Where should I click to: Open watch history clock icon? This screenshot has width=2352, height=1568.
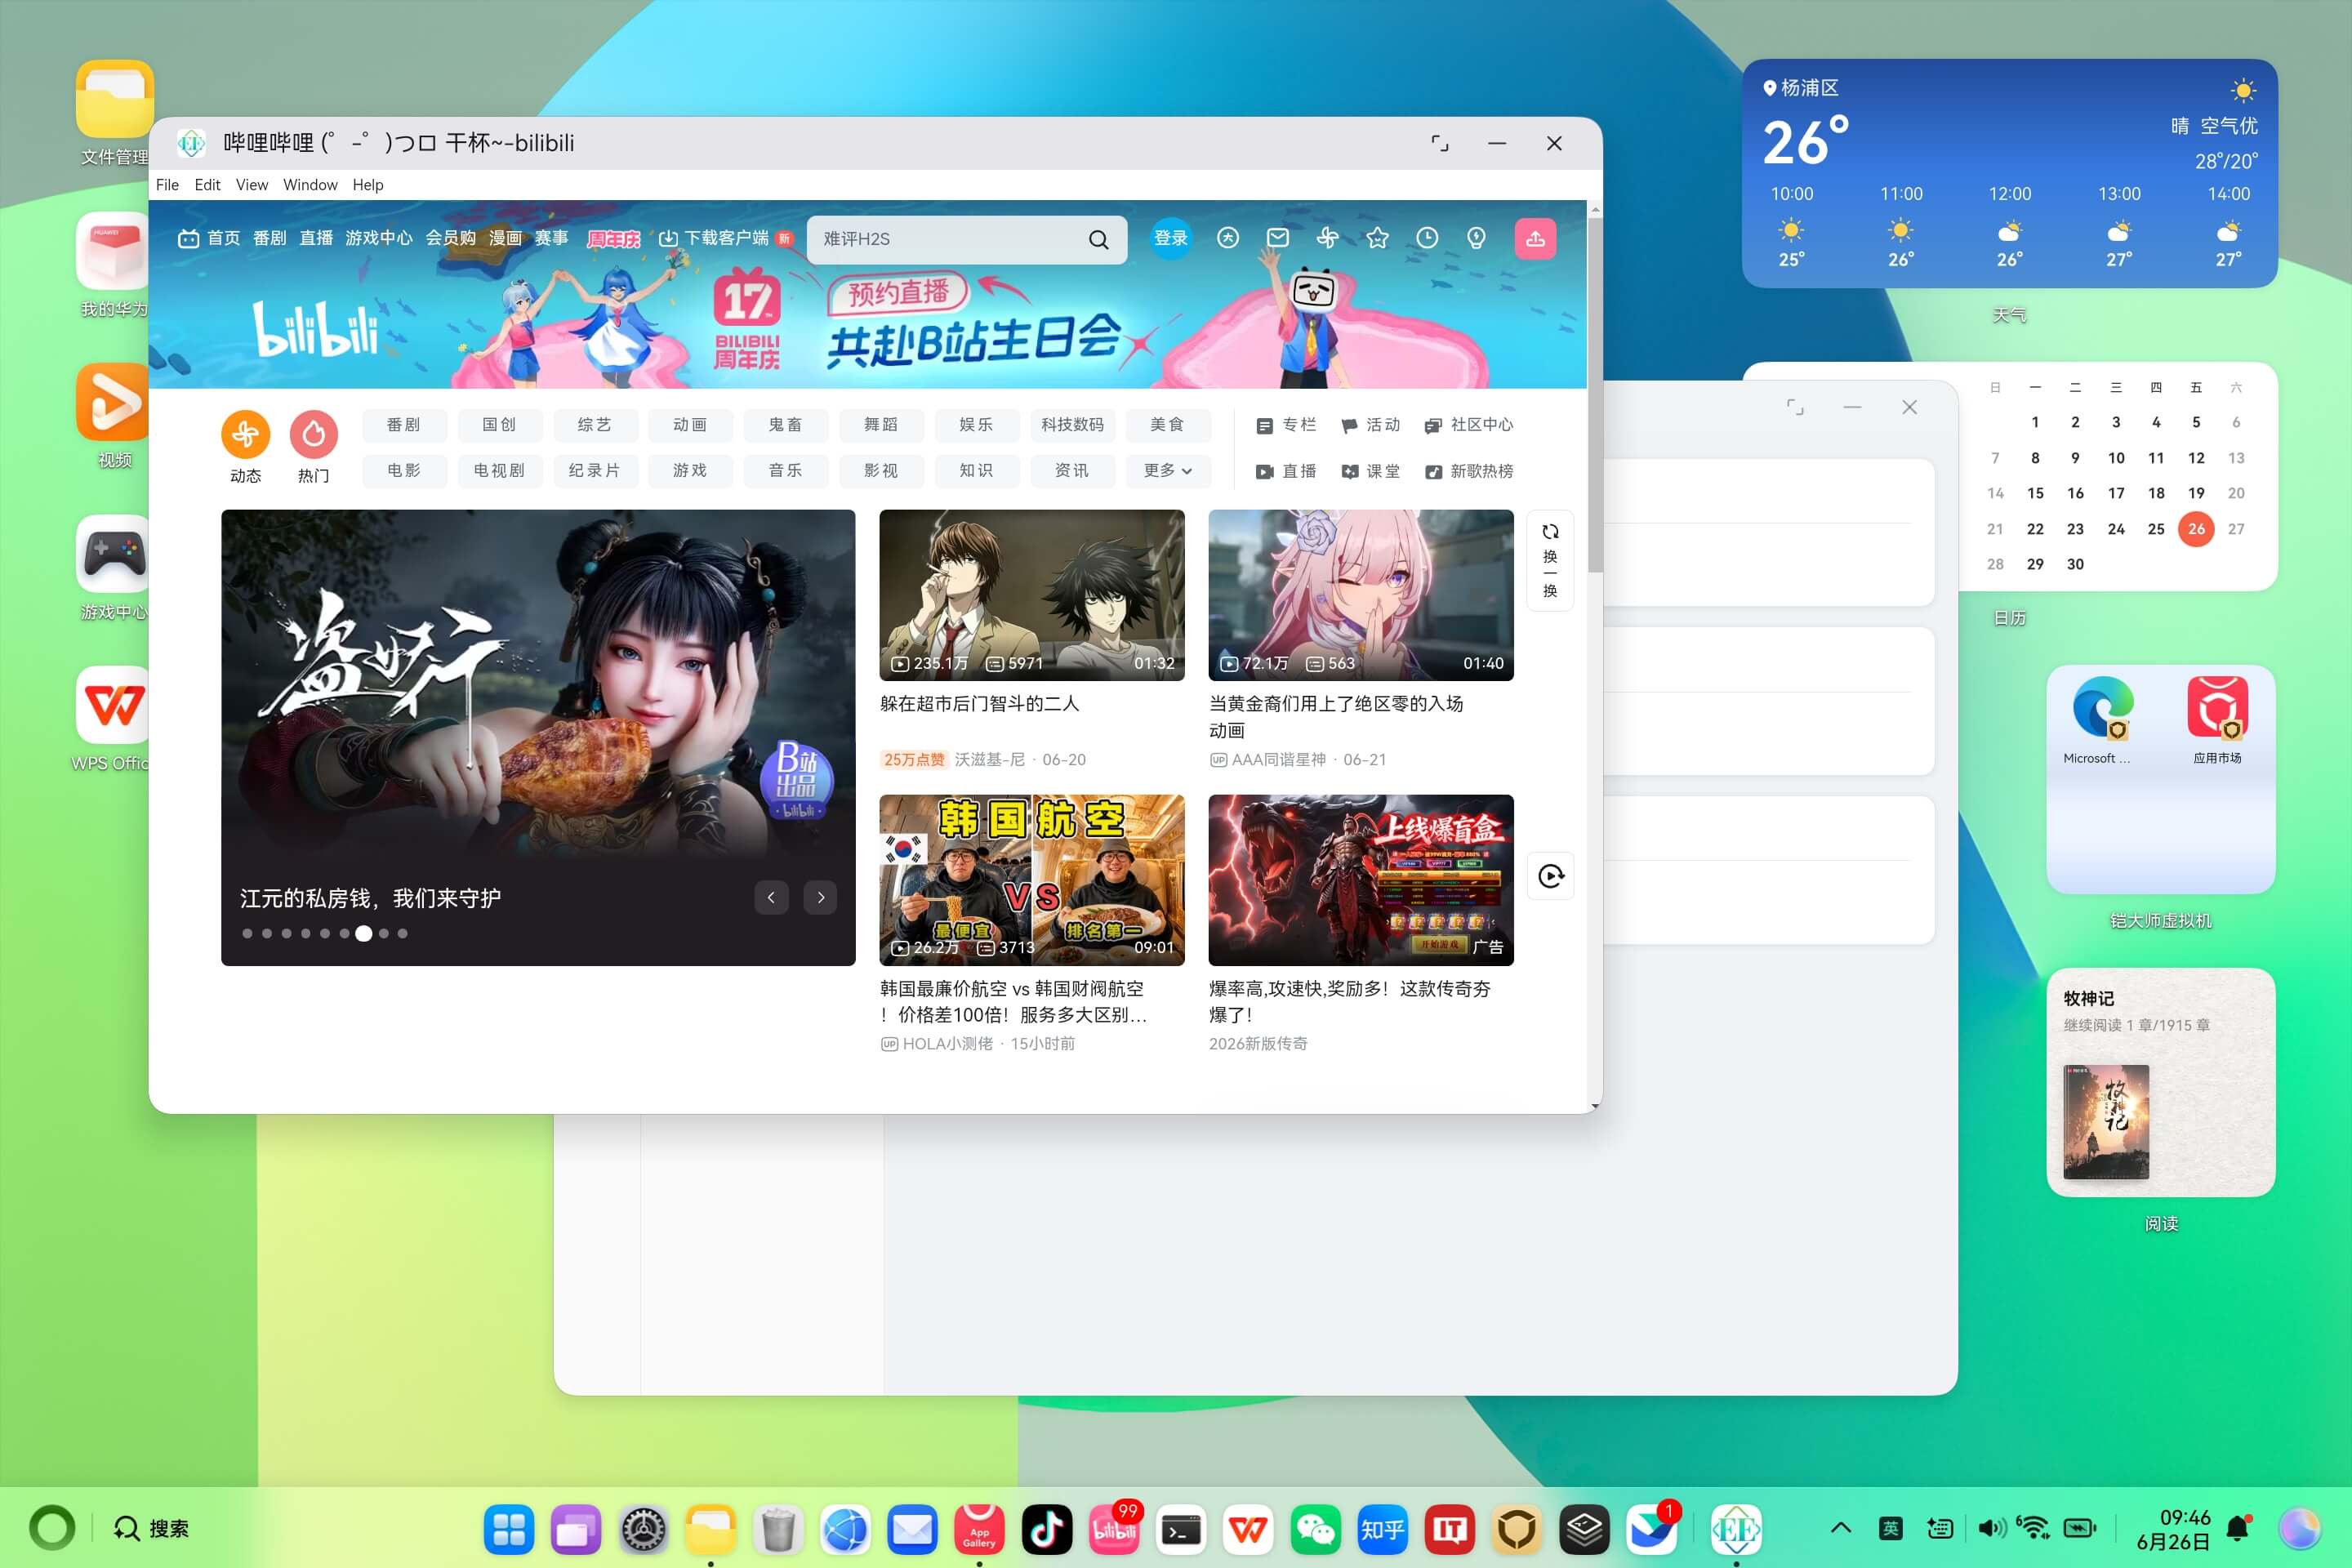1427,238
